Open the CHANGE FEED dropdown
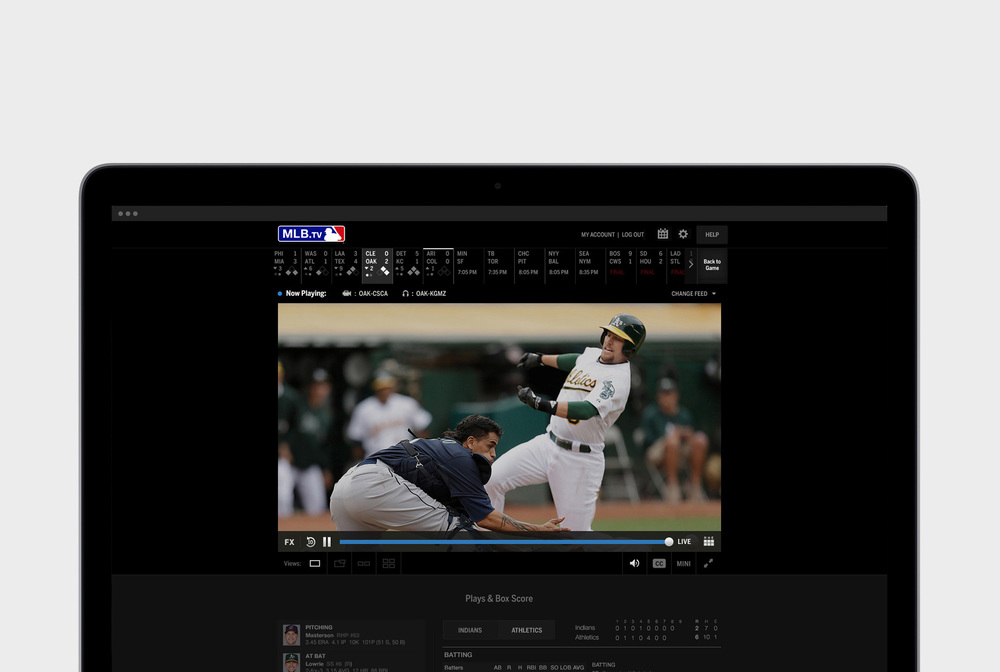 click(x=693, y=294)
